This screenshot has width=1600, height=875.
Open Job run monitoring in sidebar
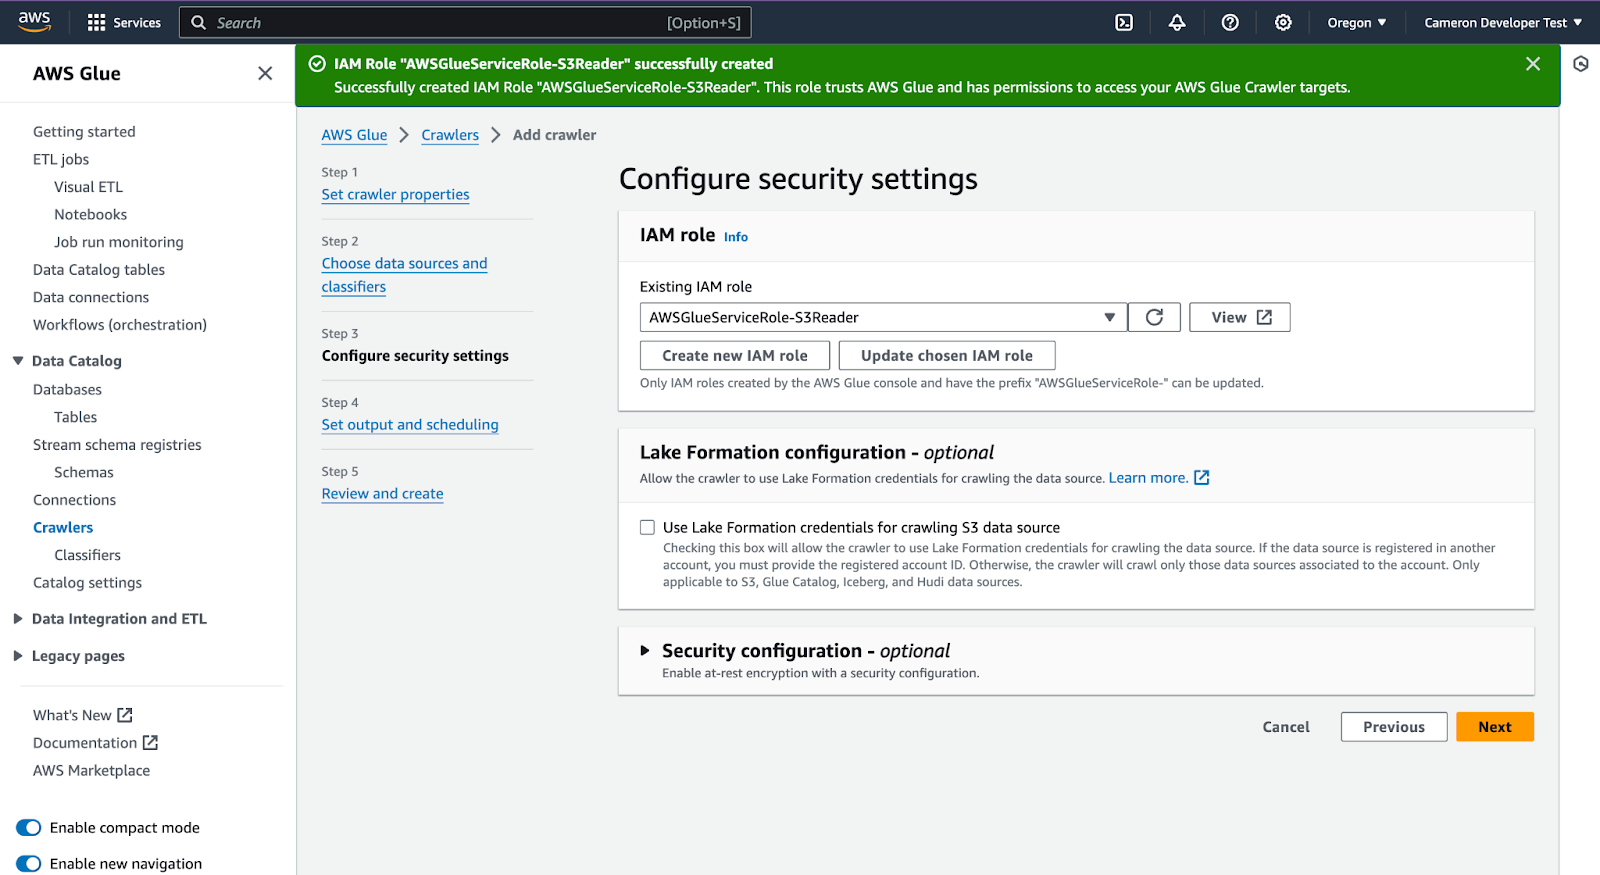point(118,242)
